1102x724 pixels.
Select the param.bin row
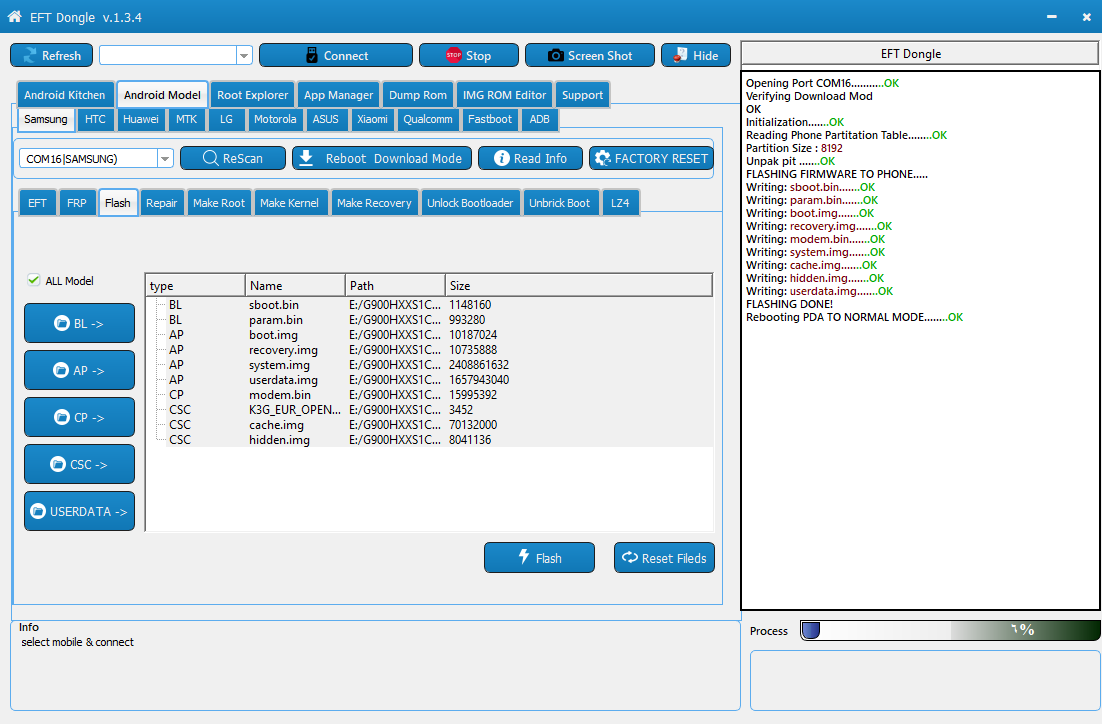coord(429,320)
